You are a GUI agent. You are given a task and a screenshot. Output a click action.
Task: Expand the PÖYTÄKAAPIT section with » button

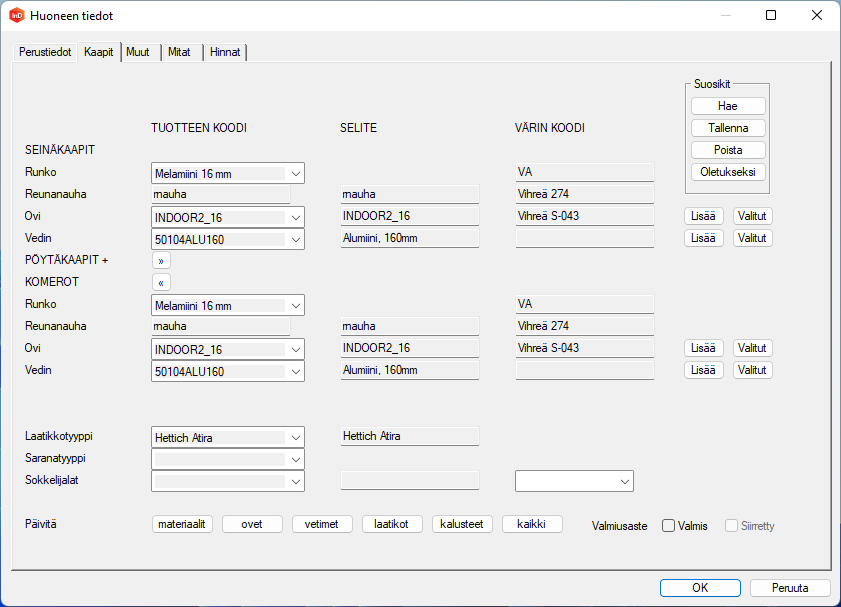pos(162,260)
